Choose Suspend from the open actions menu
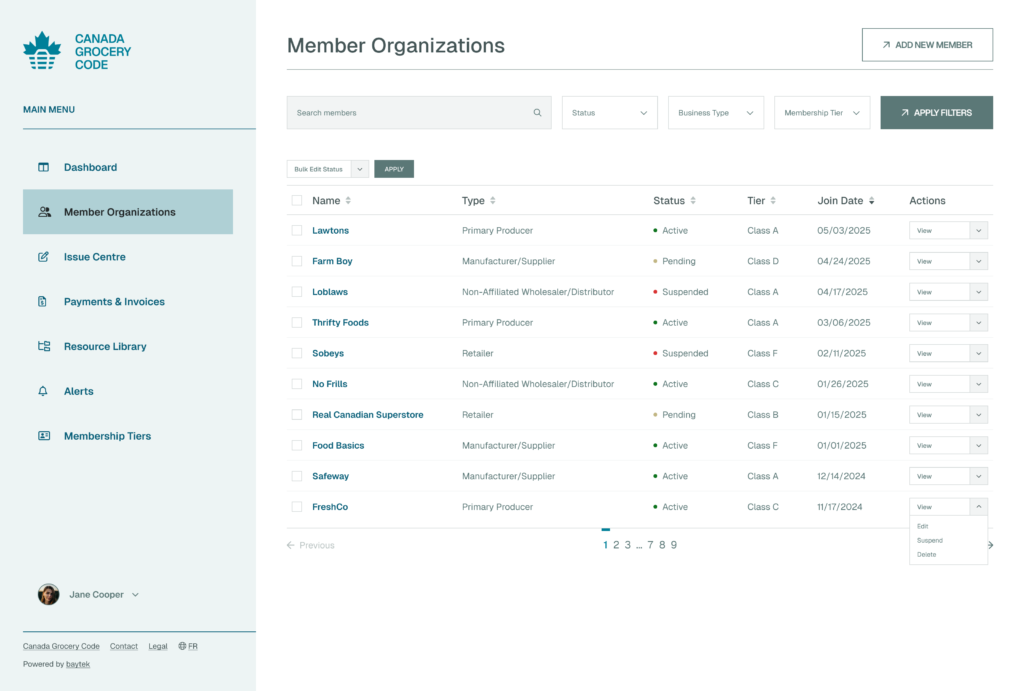Screen dimensions: 1024x691 tap(930, 540)
